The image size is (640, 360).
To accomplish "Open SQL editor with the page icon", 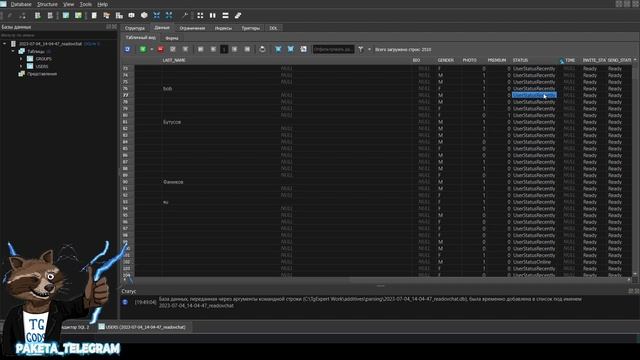I will (x=94, y=16).
